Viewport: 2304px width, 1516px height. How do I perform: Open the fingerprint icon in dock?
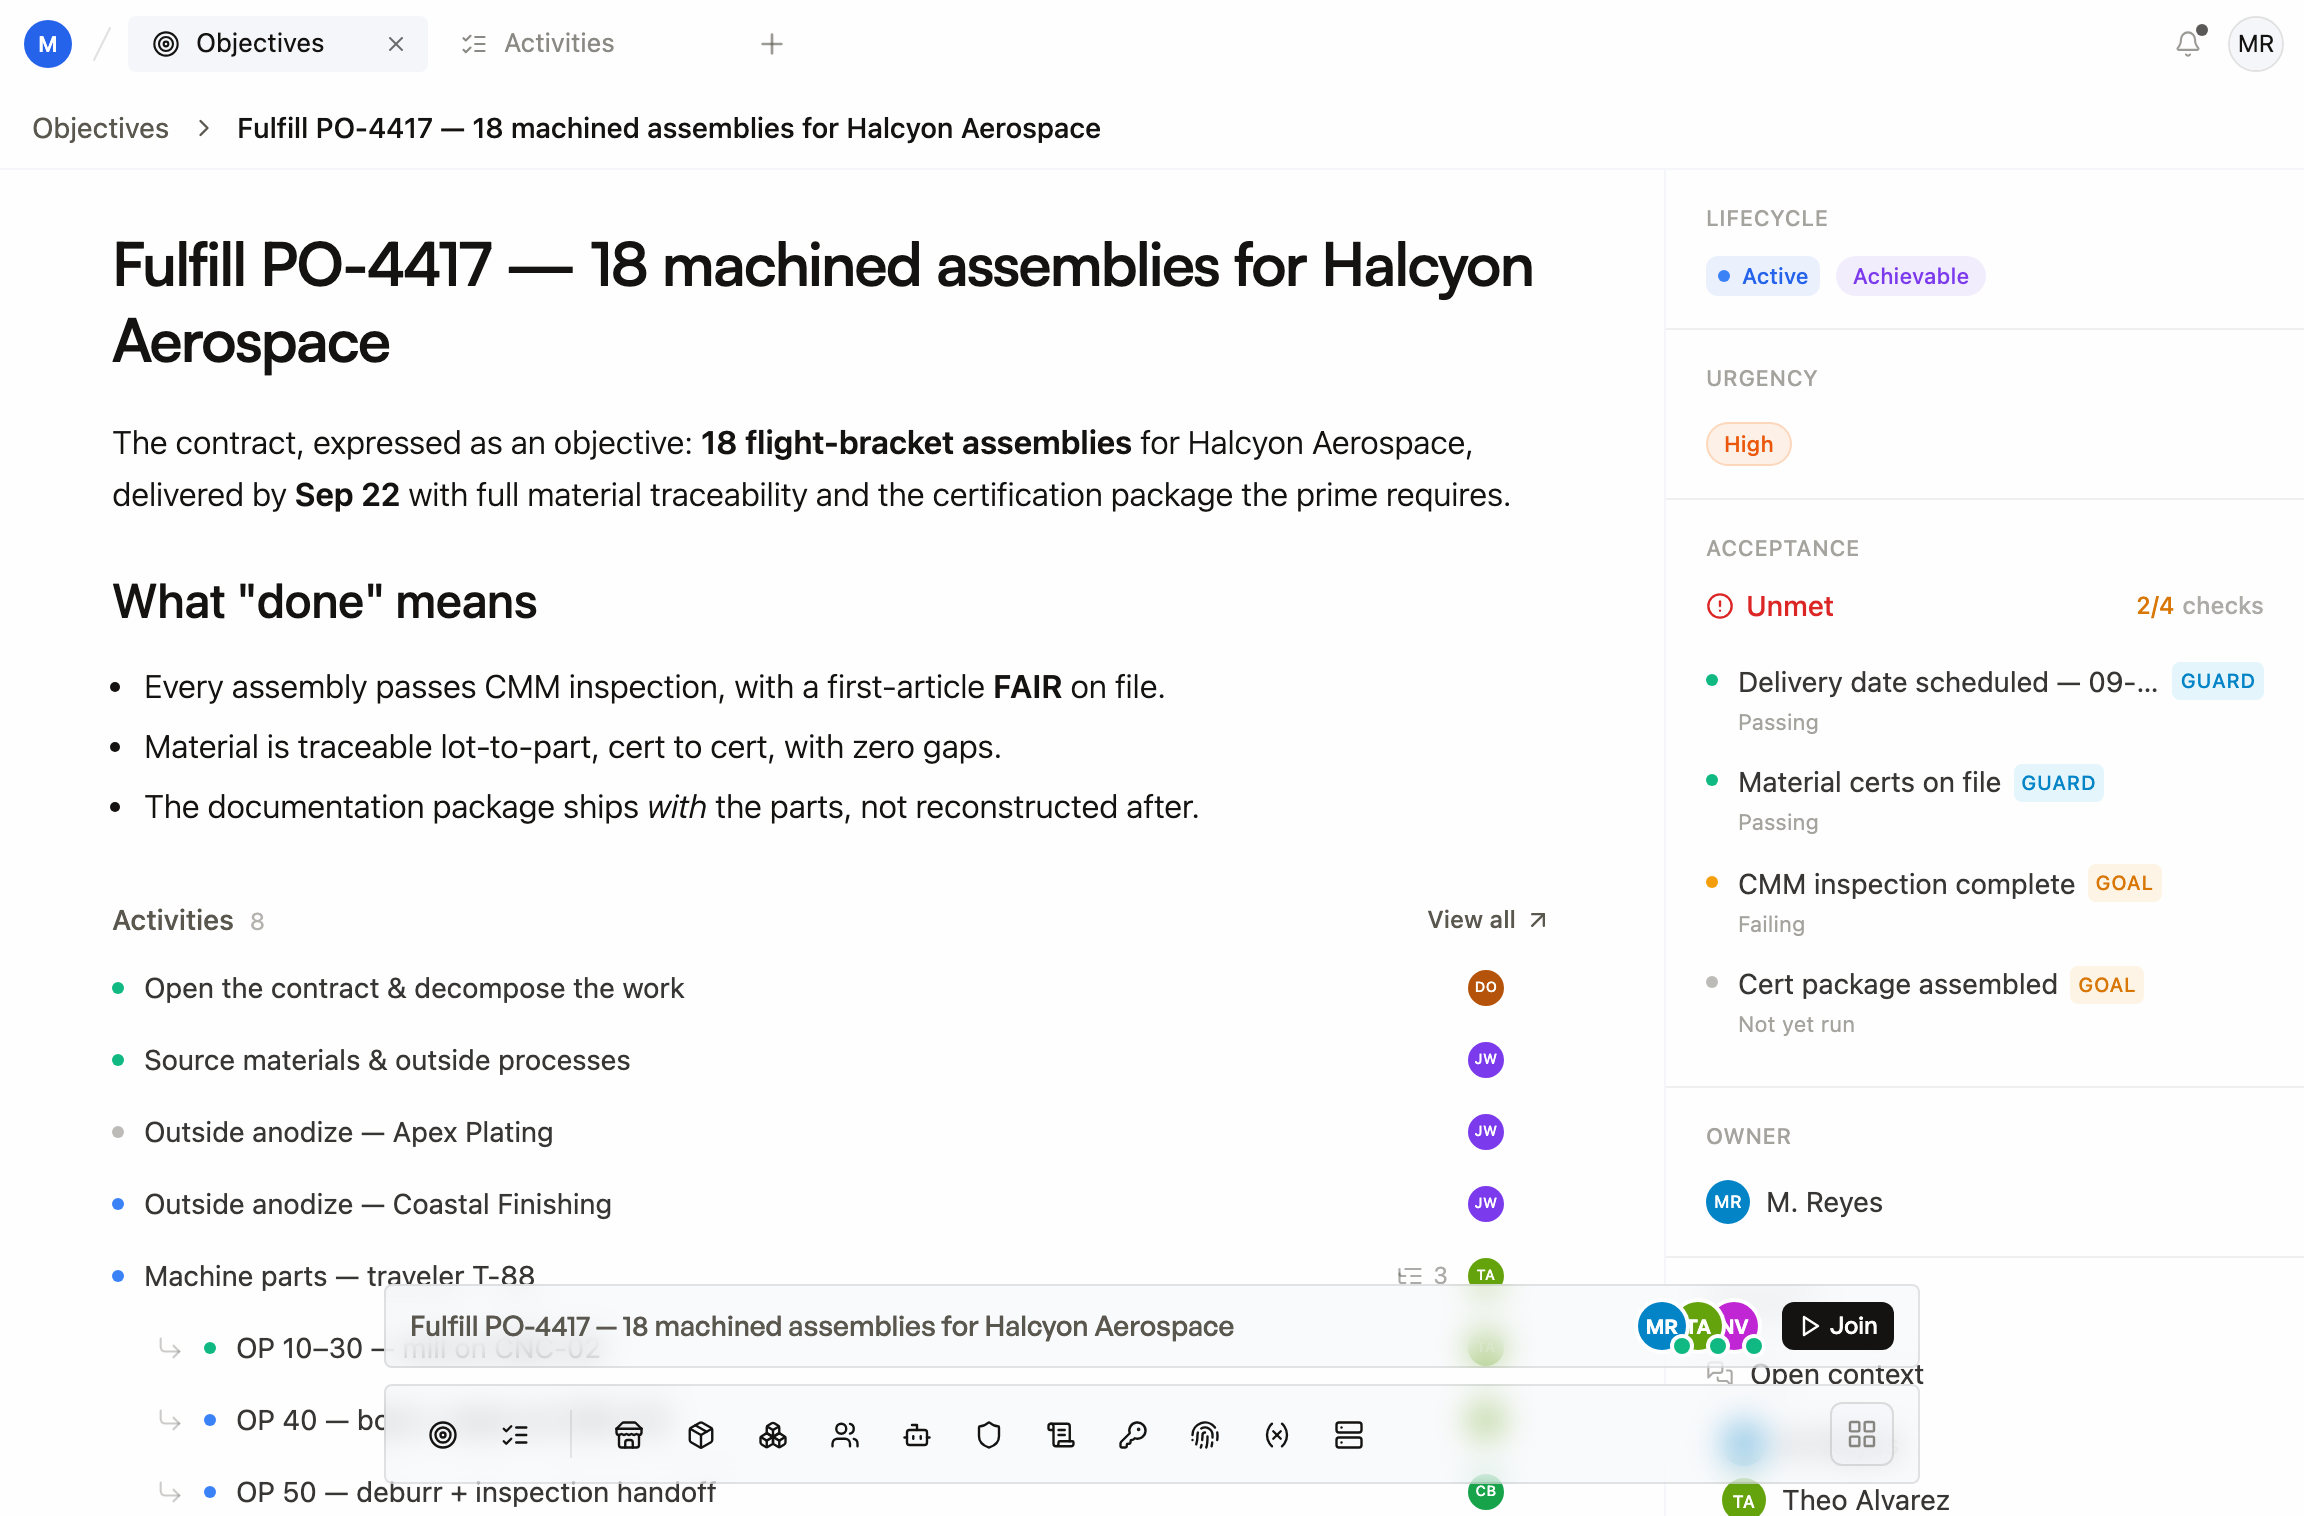(x=1205, y=1436)
